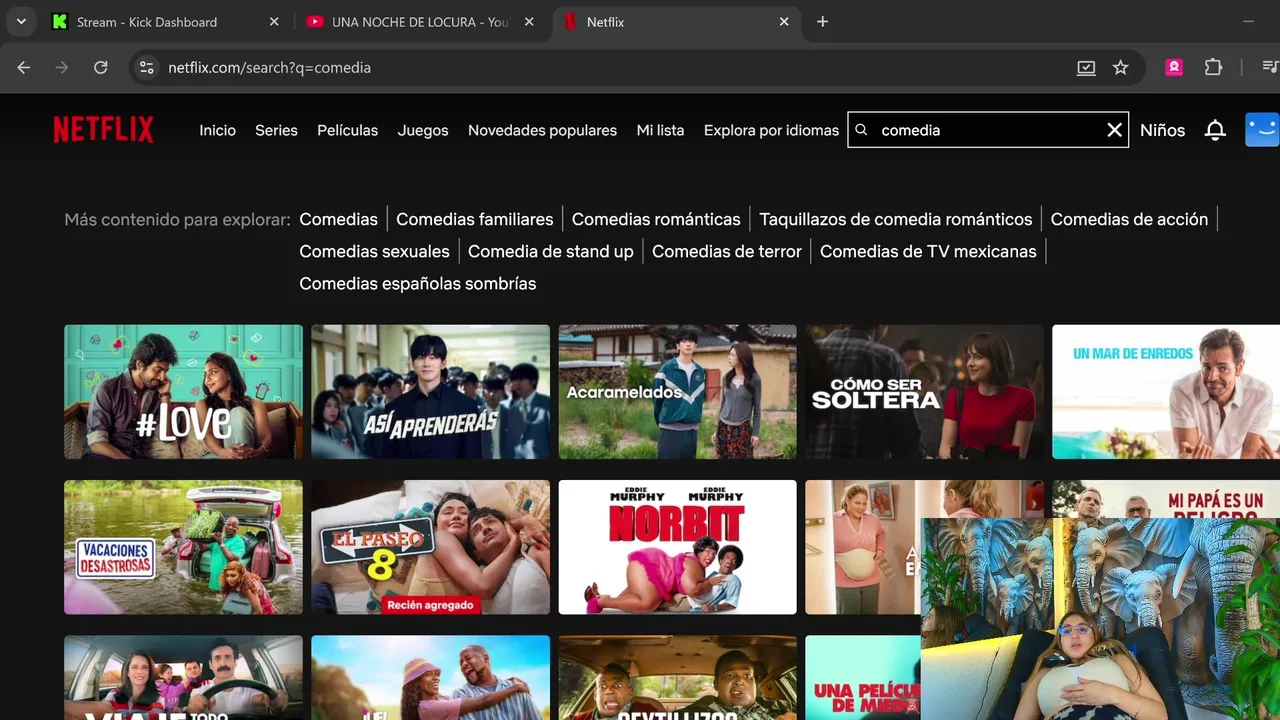Explore Comedias familiares
The height and width of the screenshot is (720, 1280).
pos(474,219)
